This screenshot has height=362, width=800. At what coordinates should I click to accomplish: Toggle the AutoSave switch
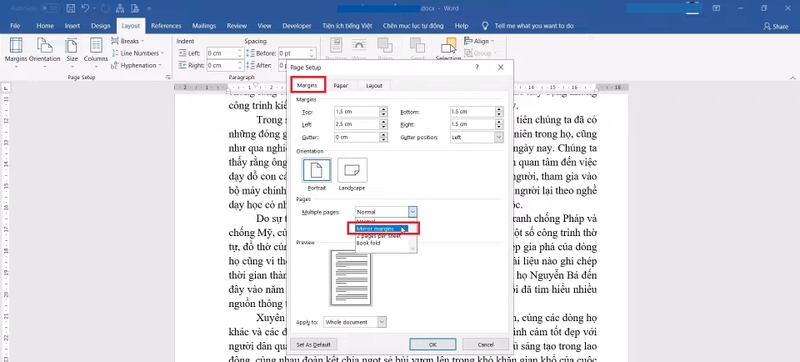pos(49,8)
